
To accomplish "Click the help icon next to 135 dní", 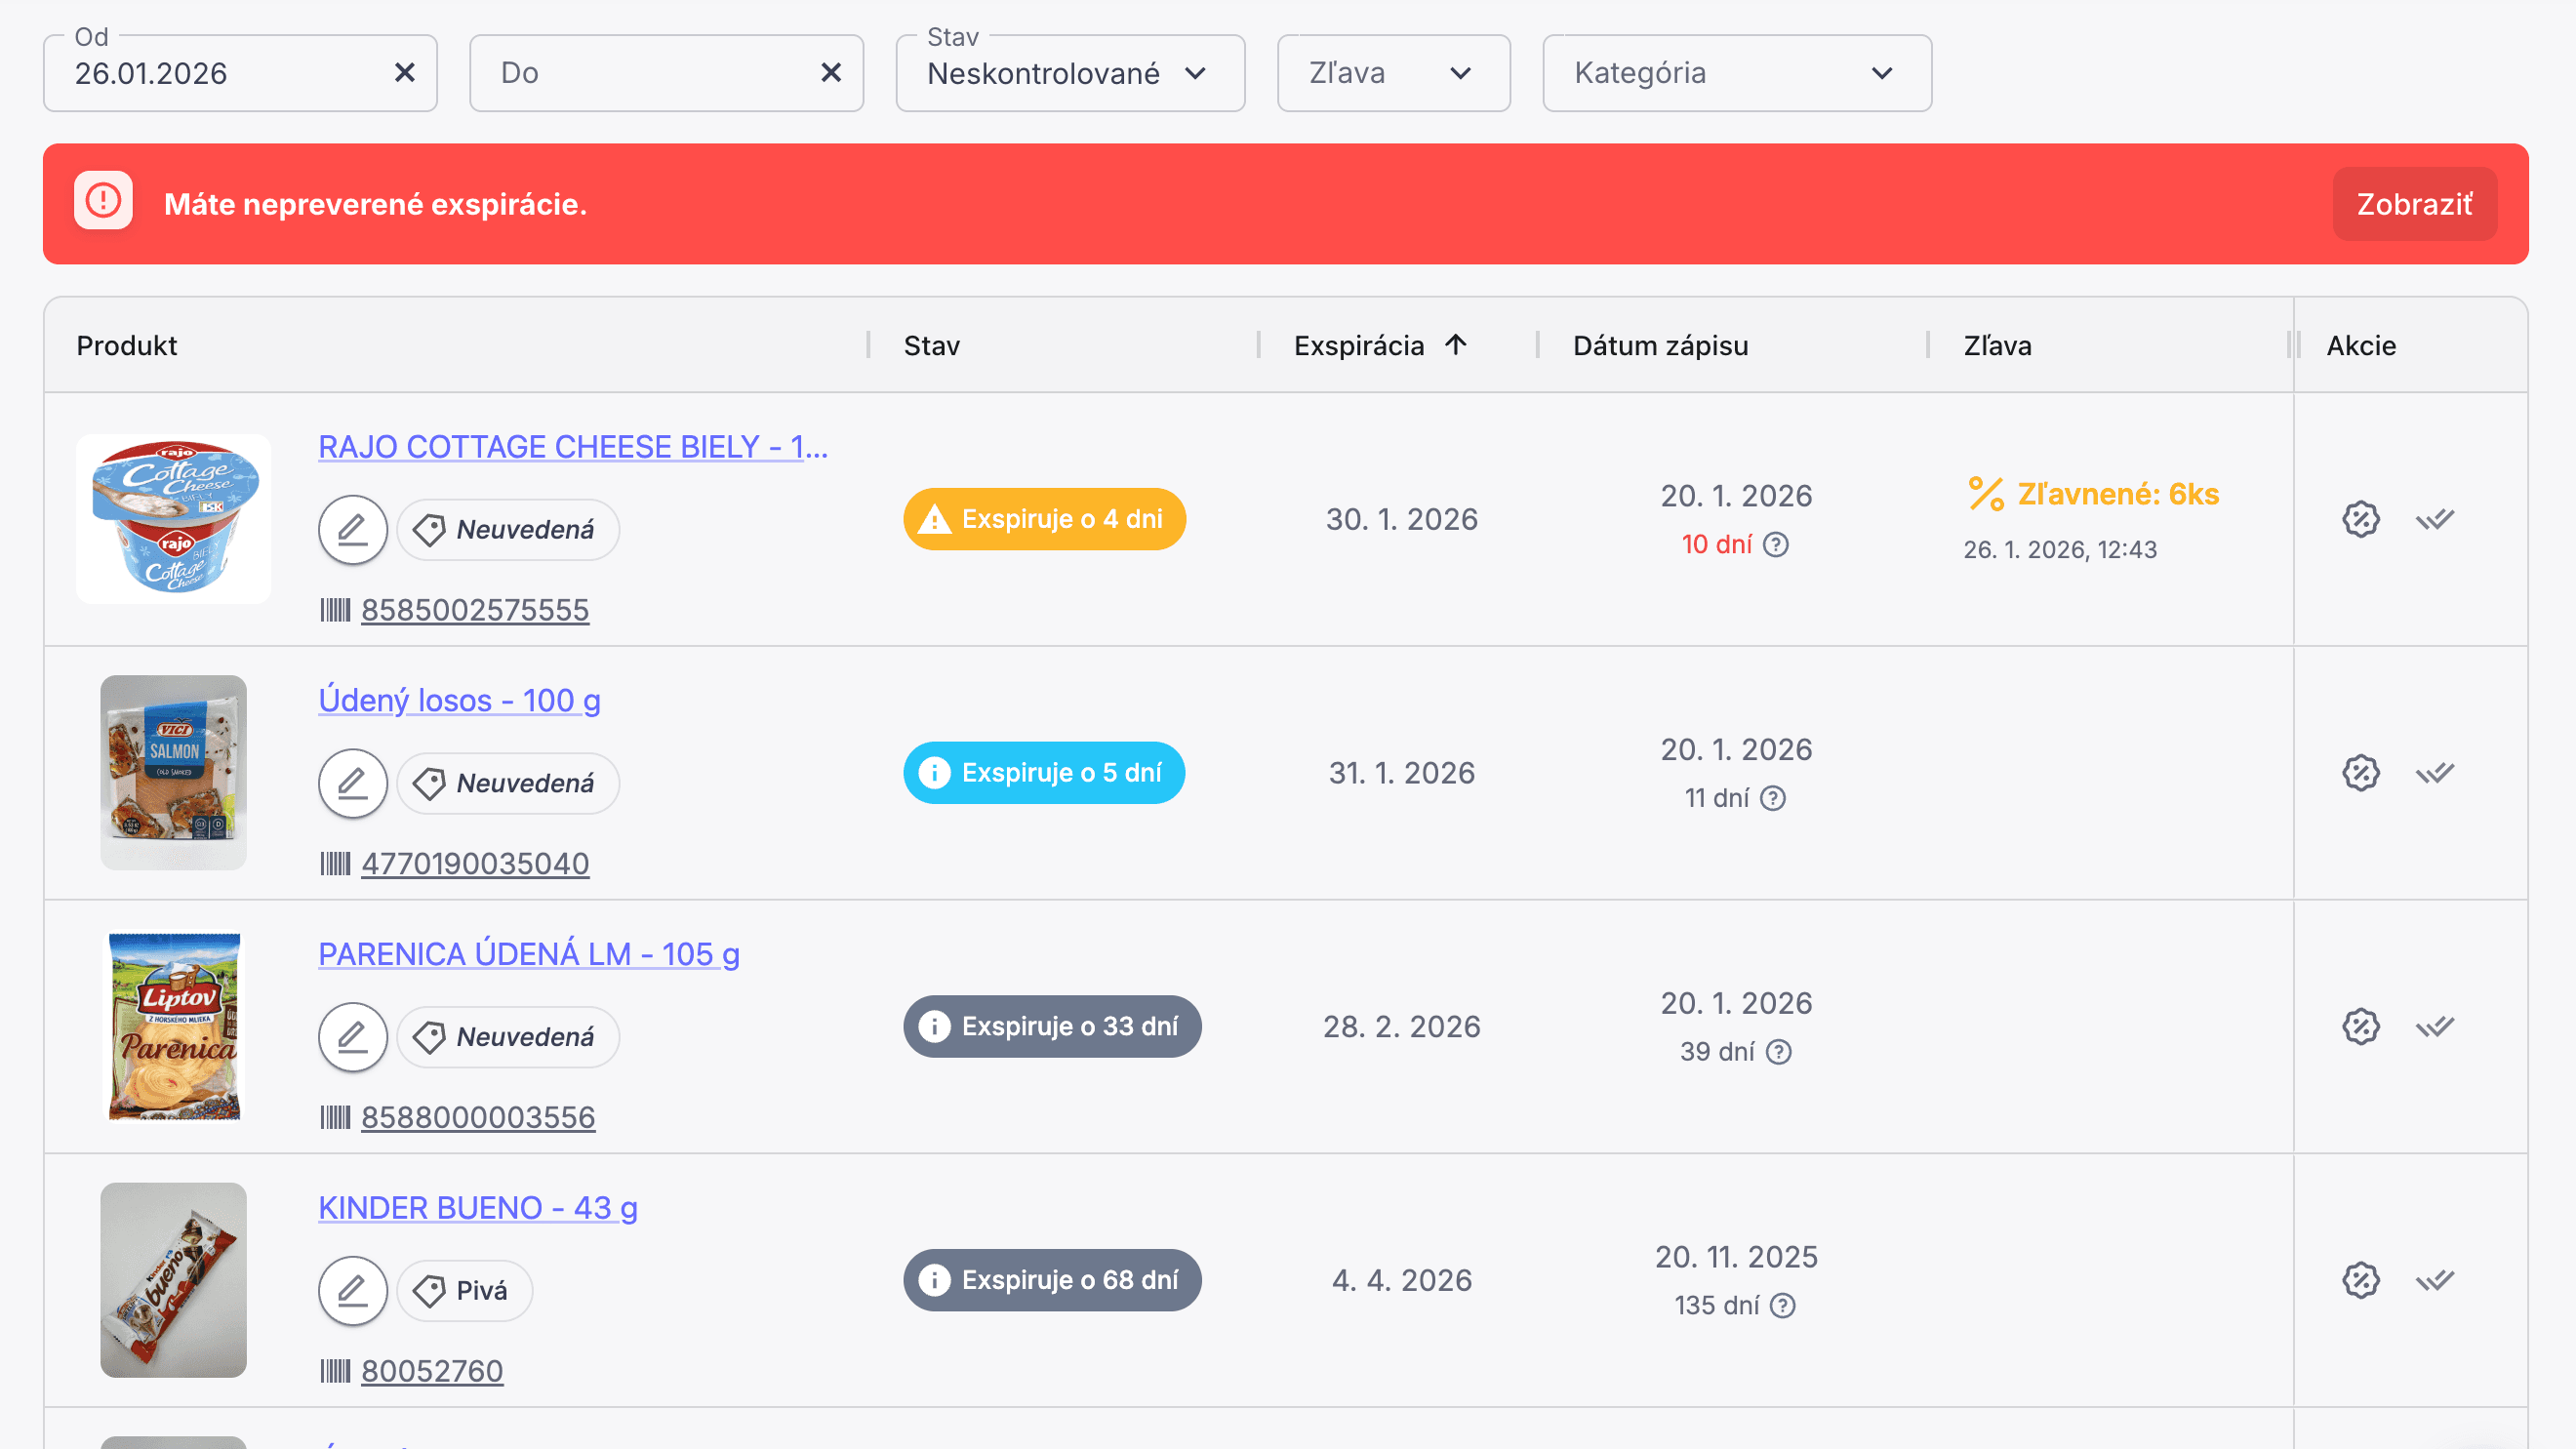I will (x=1782, y=1305).
